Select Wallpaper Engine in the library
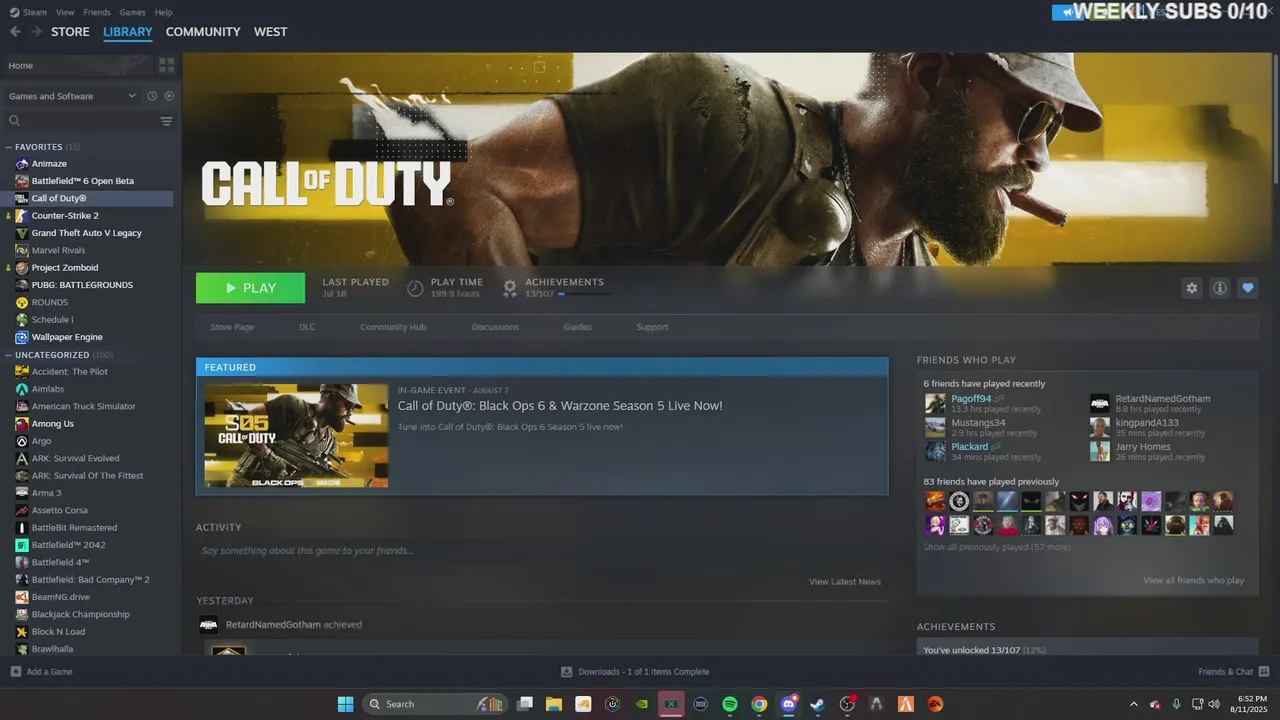 click(67, 337)
